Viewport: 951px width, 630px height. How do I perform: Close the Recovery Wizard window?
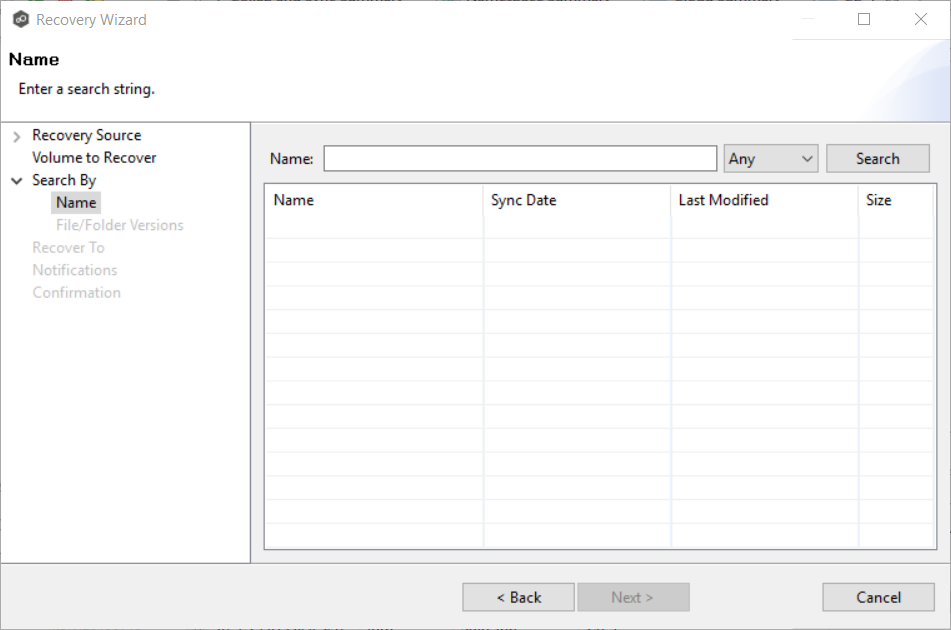[920, 19]
